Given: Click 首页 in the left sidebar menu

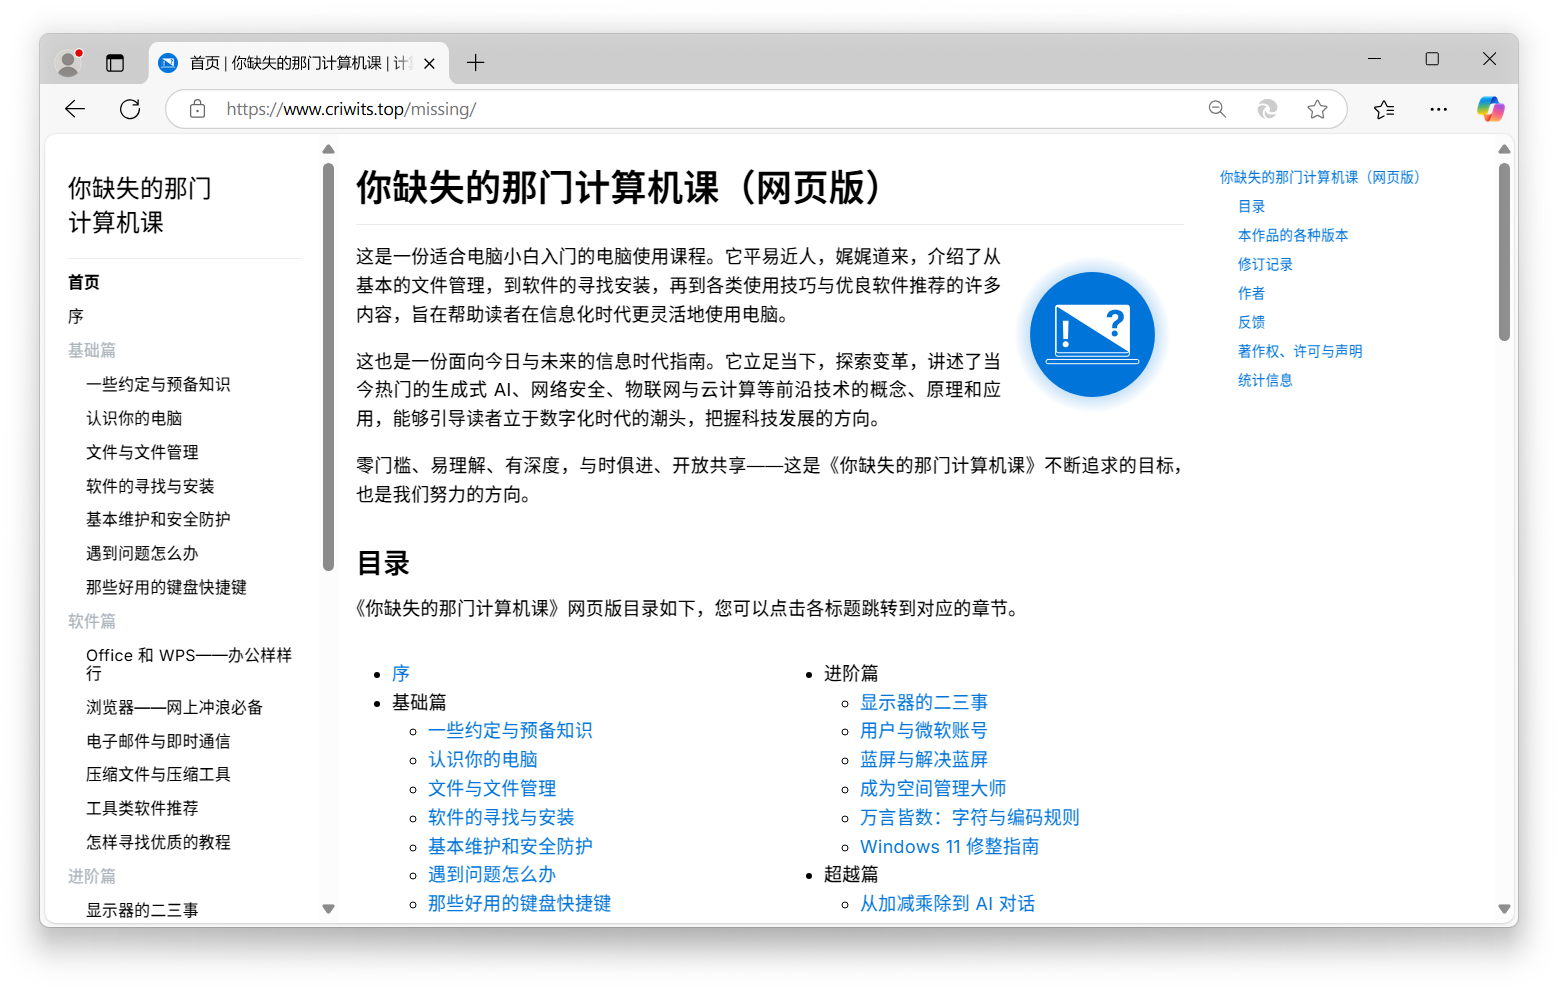Looking at the screenshot, I should 84,282.
